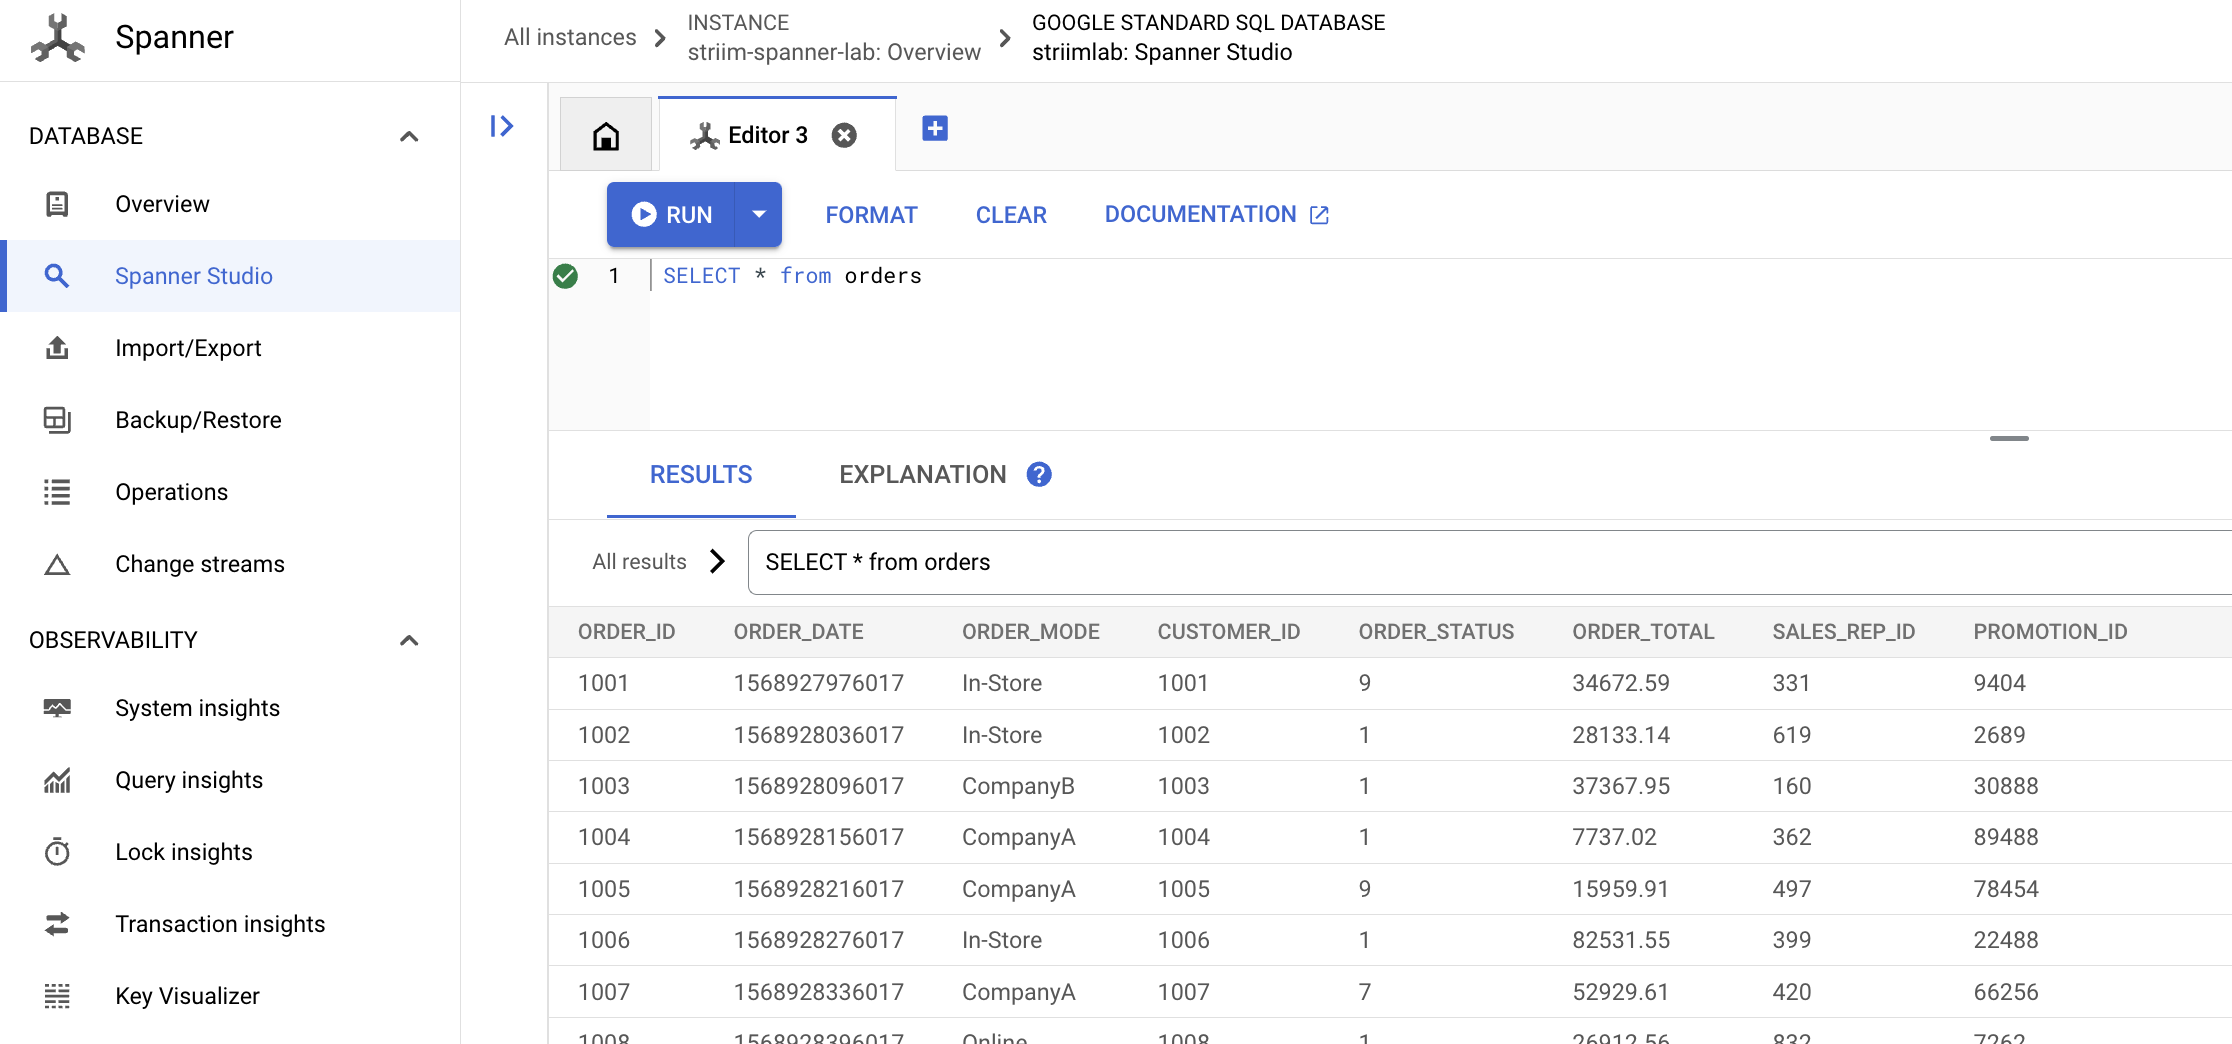This screenshot has height=1044, width=2232.
Task: Click the Lock insights timer icon
Action: pos(57,852)
